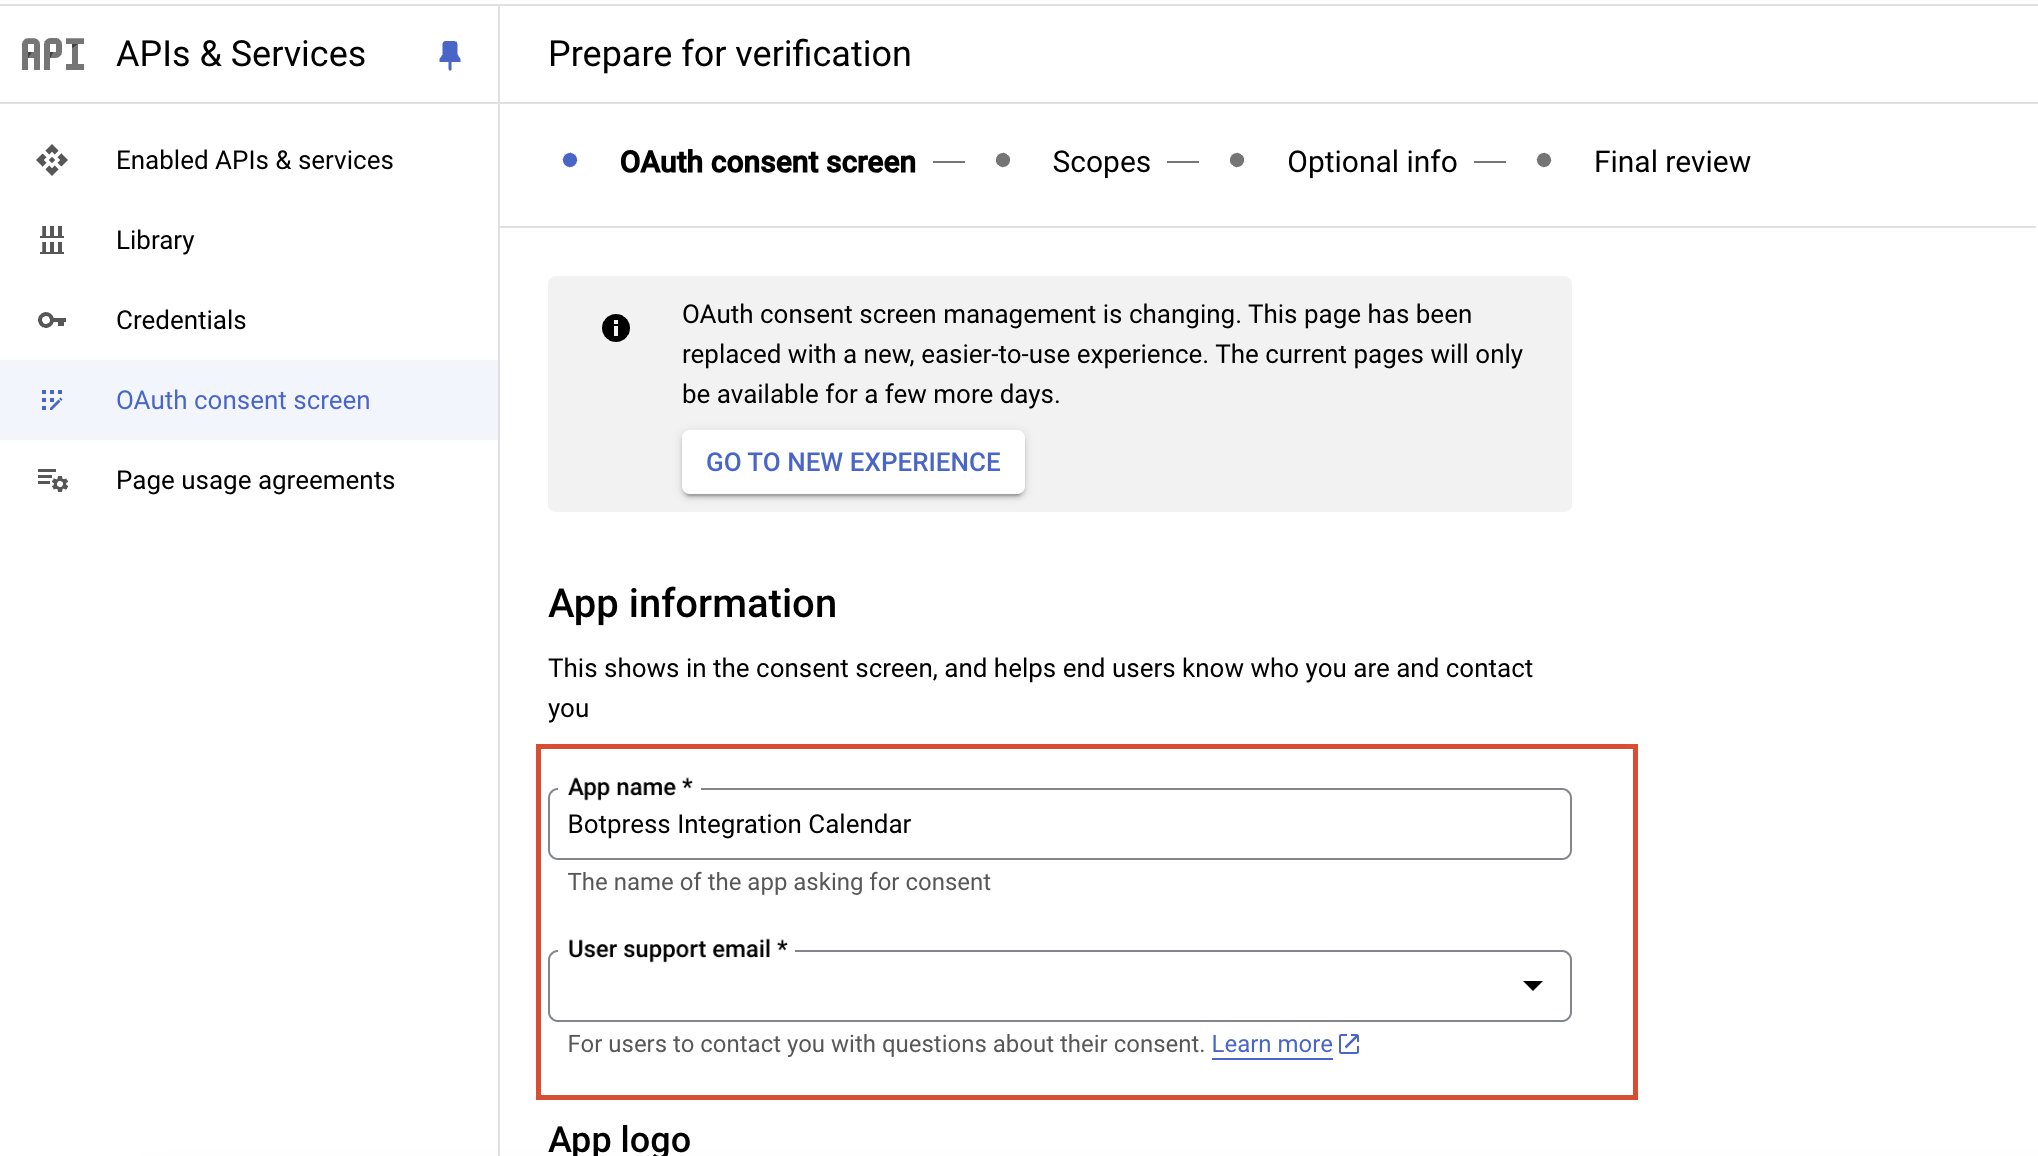The width and height of the screenshot is (2038, 1156).
Task: Go to the Scopes step
Action: pos(1101,162)
